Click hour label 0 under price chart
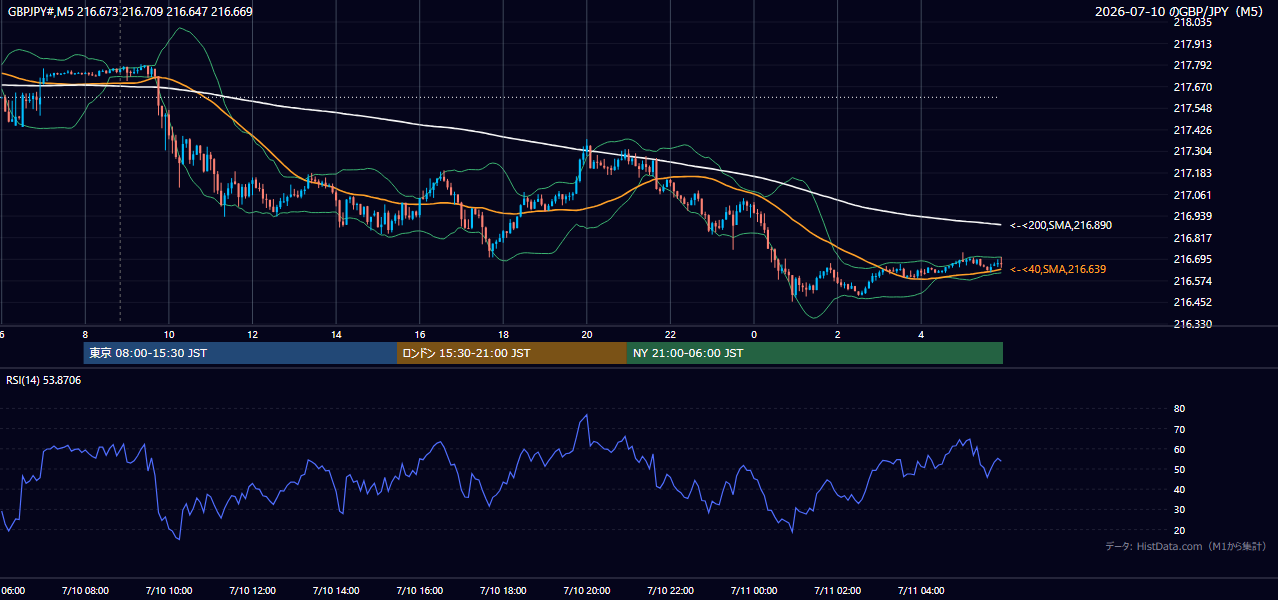This screenshot has width=1278, height=600. coord(754,334)
